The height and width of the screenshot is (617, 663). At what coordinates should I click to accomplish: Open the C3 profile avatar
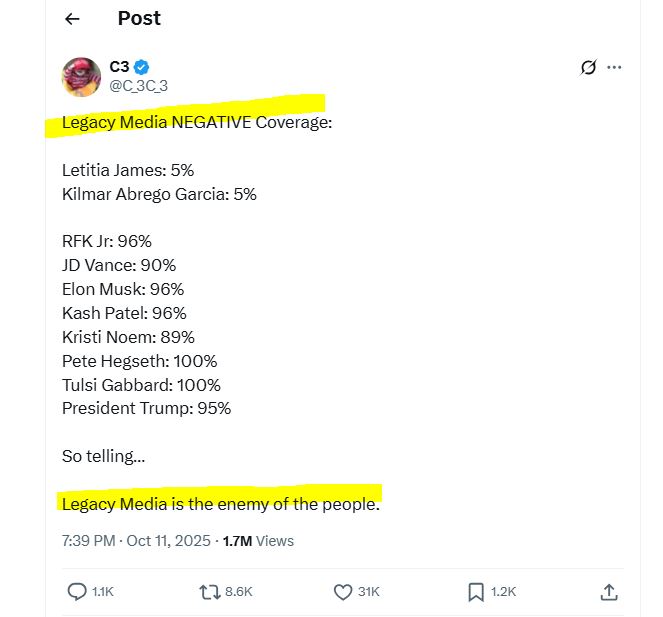81,77
